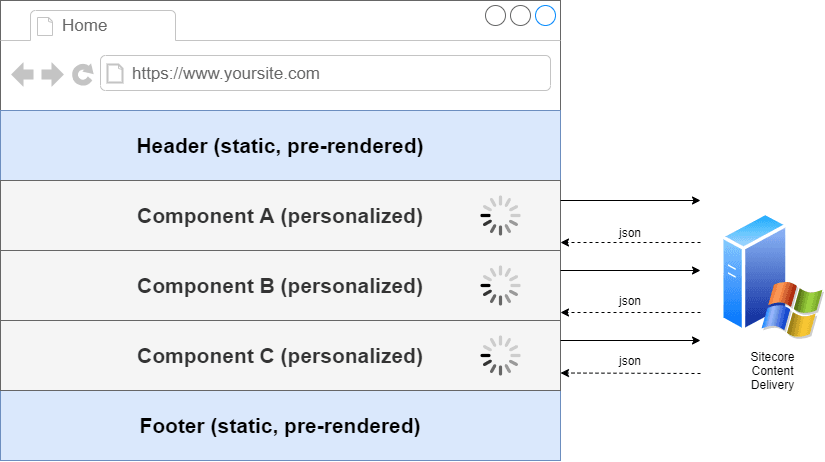Select the Footer static pre-rendered section
The image size is (825, 462).
[280, 426]
